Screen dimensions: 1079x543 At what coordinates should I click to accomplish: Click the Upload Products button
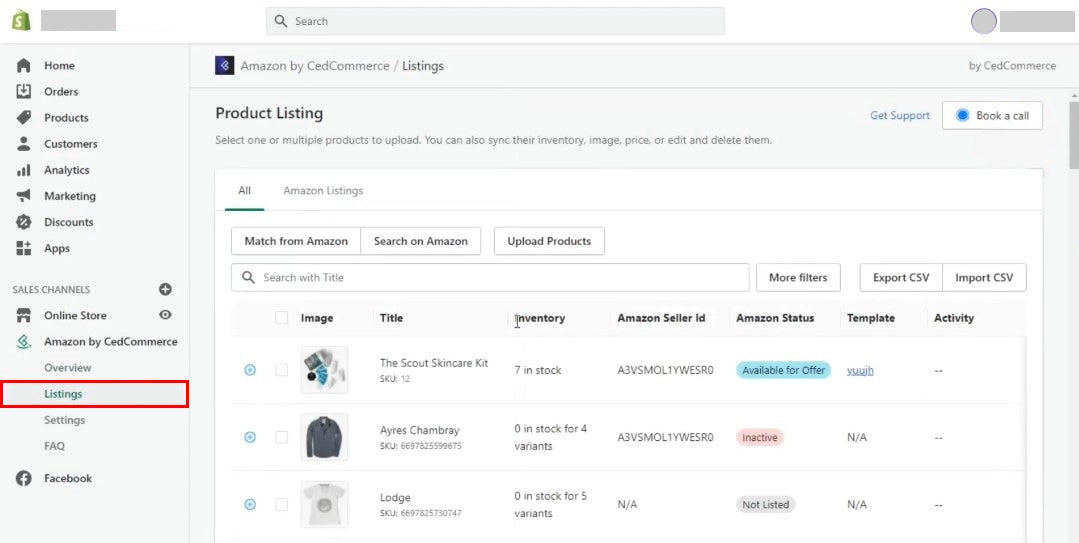pos(549,241)
